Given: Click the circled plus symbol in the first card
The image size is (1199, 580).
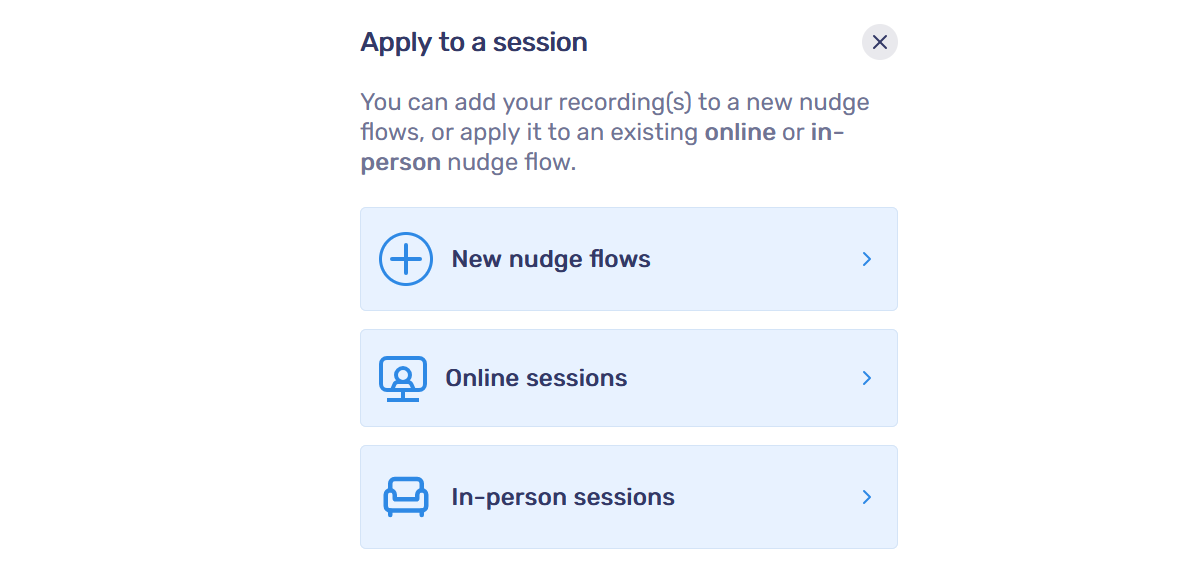Looking at the screenshot, I should pos(405,258).
